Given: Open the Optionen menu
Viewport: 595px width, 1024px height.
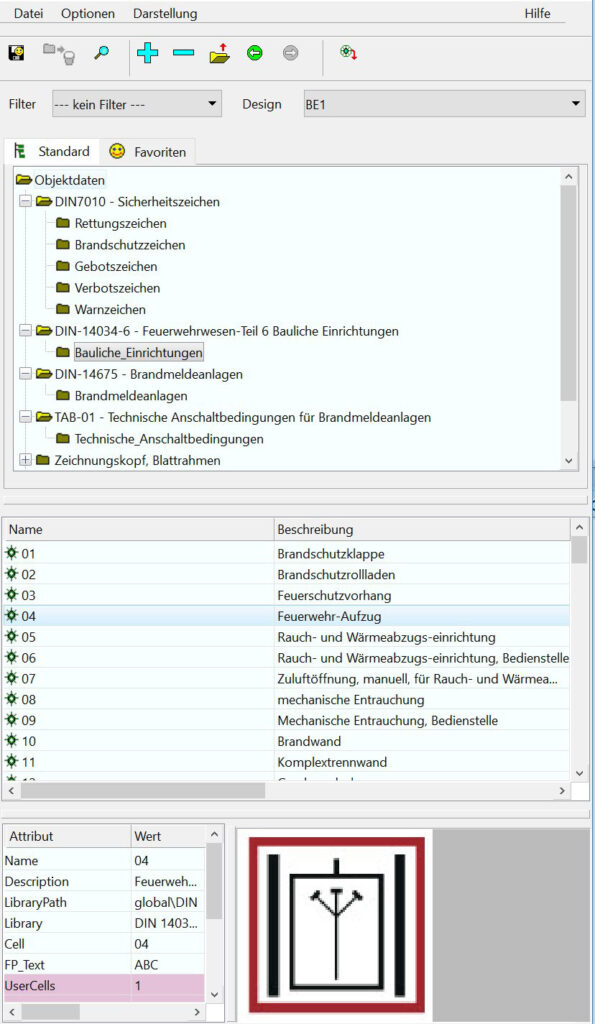Looking at the screenshot, I should pos(88,13).
